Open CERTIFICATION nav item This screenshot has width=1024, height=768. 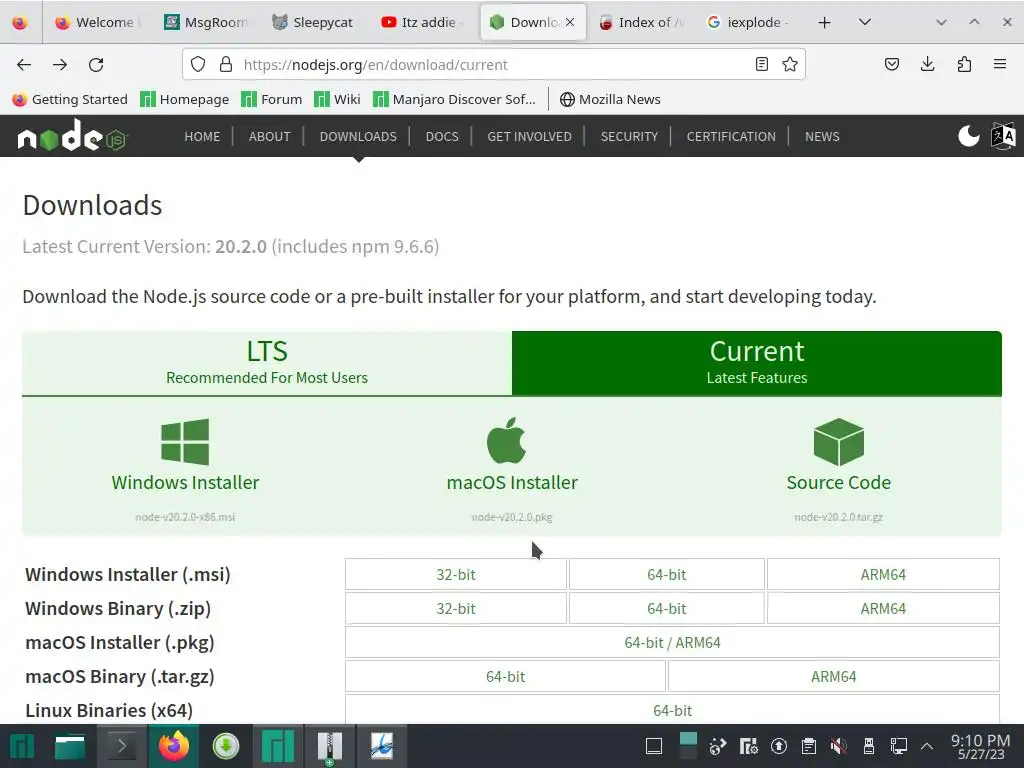(x=731, y=136)
